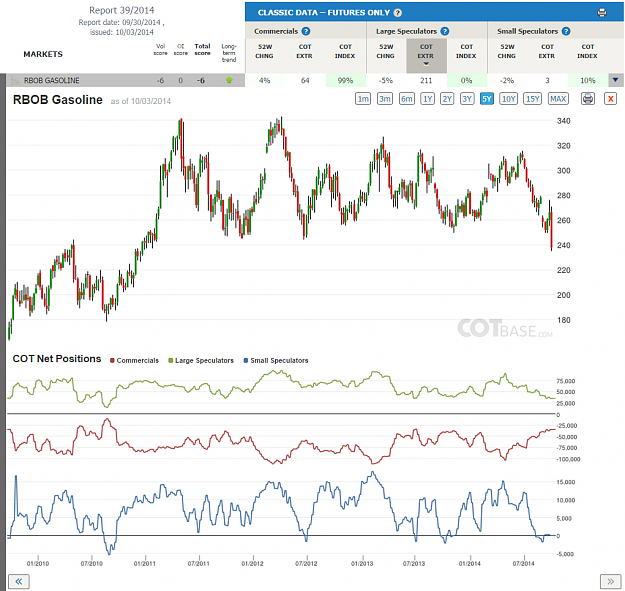Click the RBOB Gasoline chart title
Viewport: 625px width, 591px height.
pos(58,100)
